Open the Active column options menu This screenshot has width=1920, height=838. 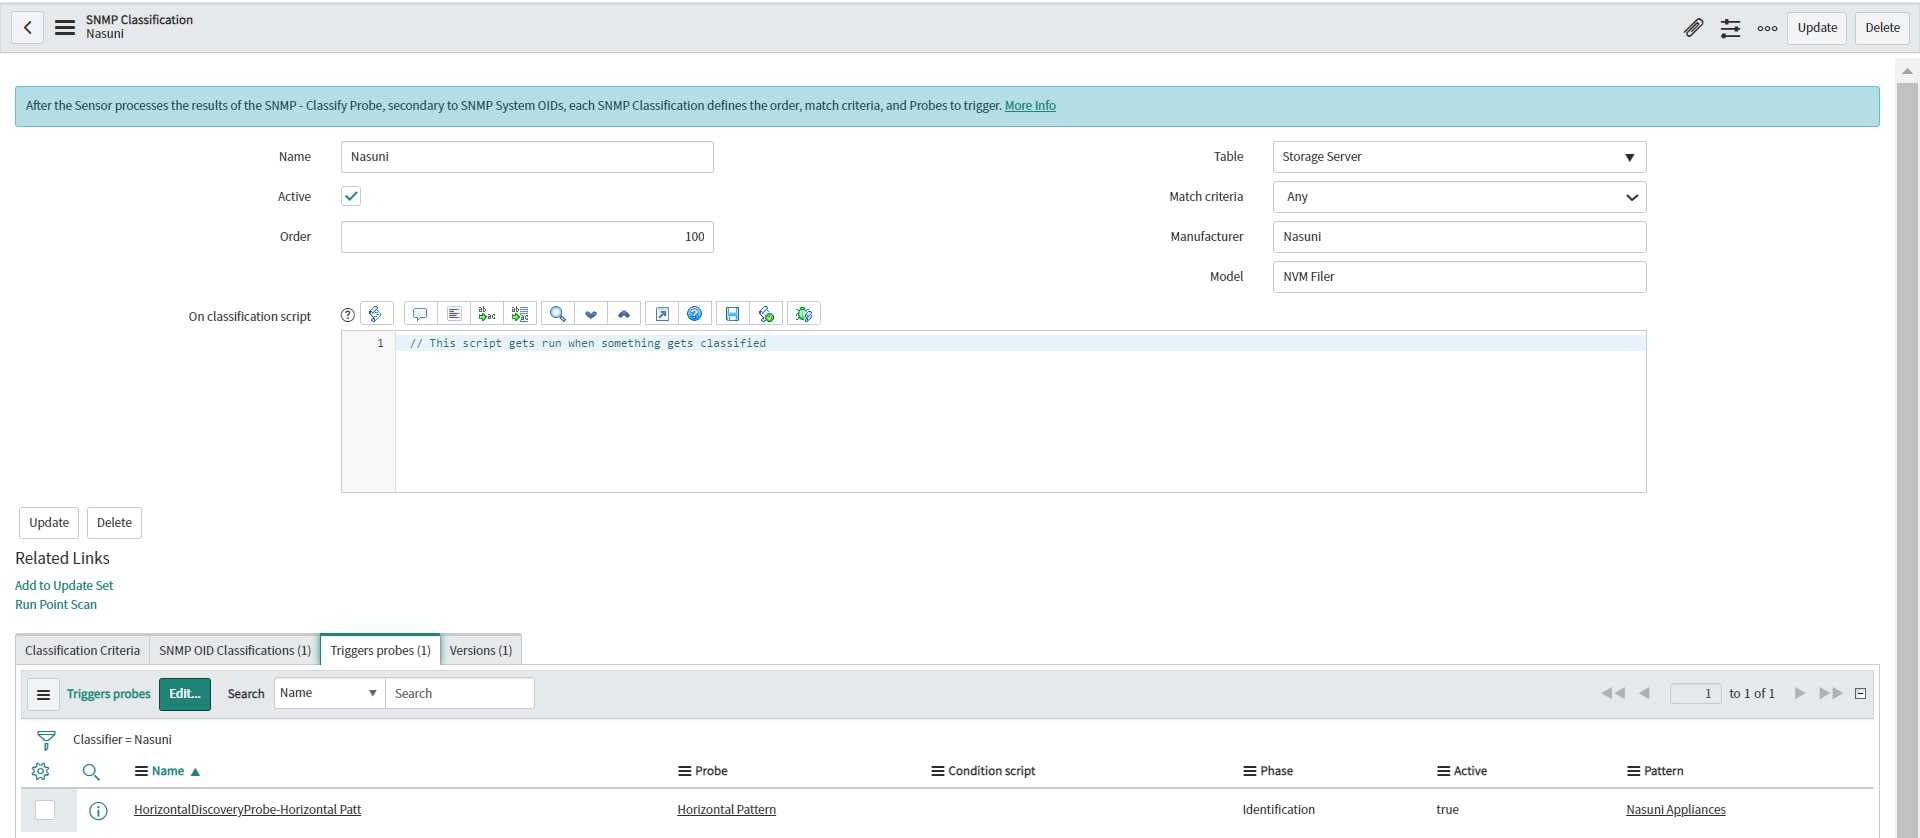1443,771
